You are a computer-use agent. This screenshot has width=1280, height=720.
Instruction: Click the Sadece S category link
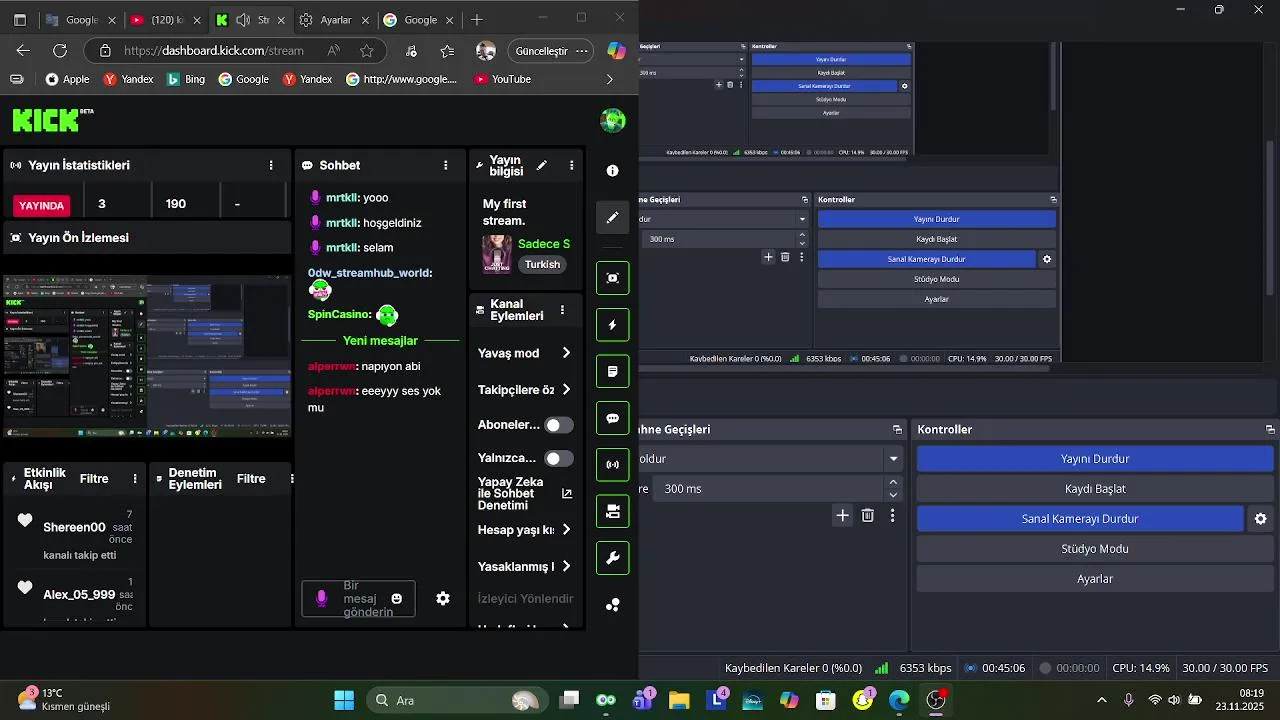tap(544, 244)
